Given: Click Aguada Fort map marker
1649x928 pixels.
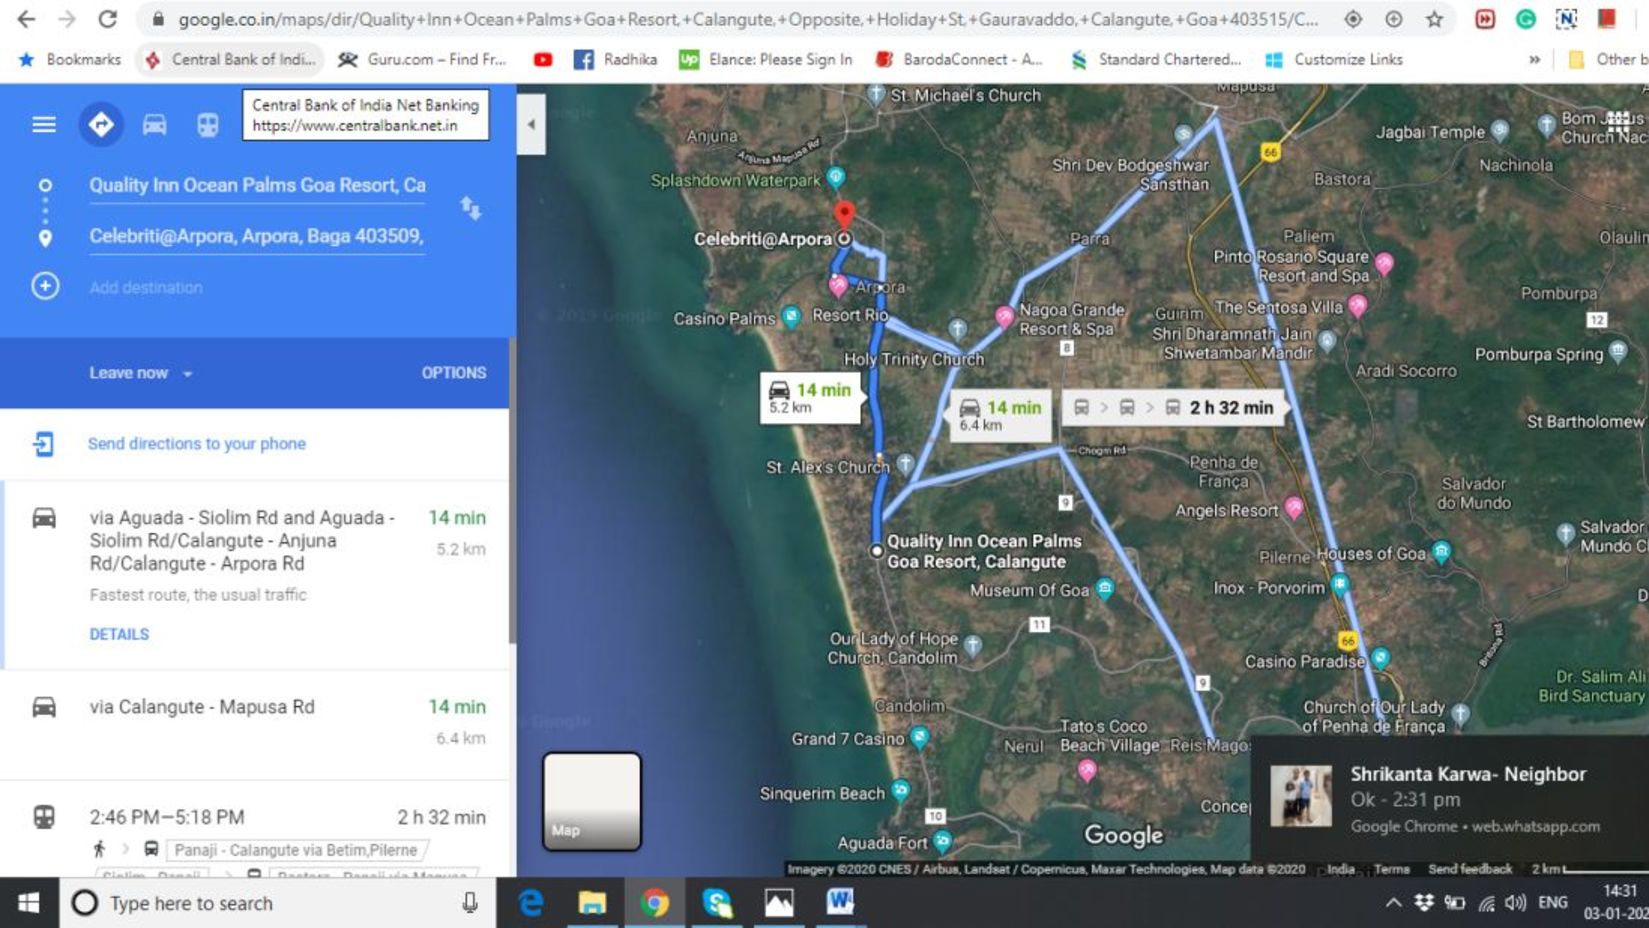Looking at the screenshot, I should [942, 841].
